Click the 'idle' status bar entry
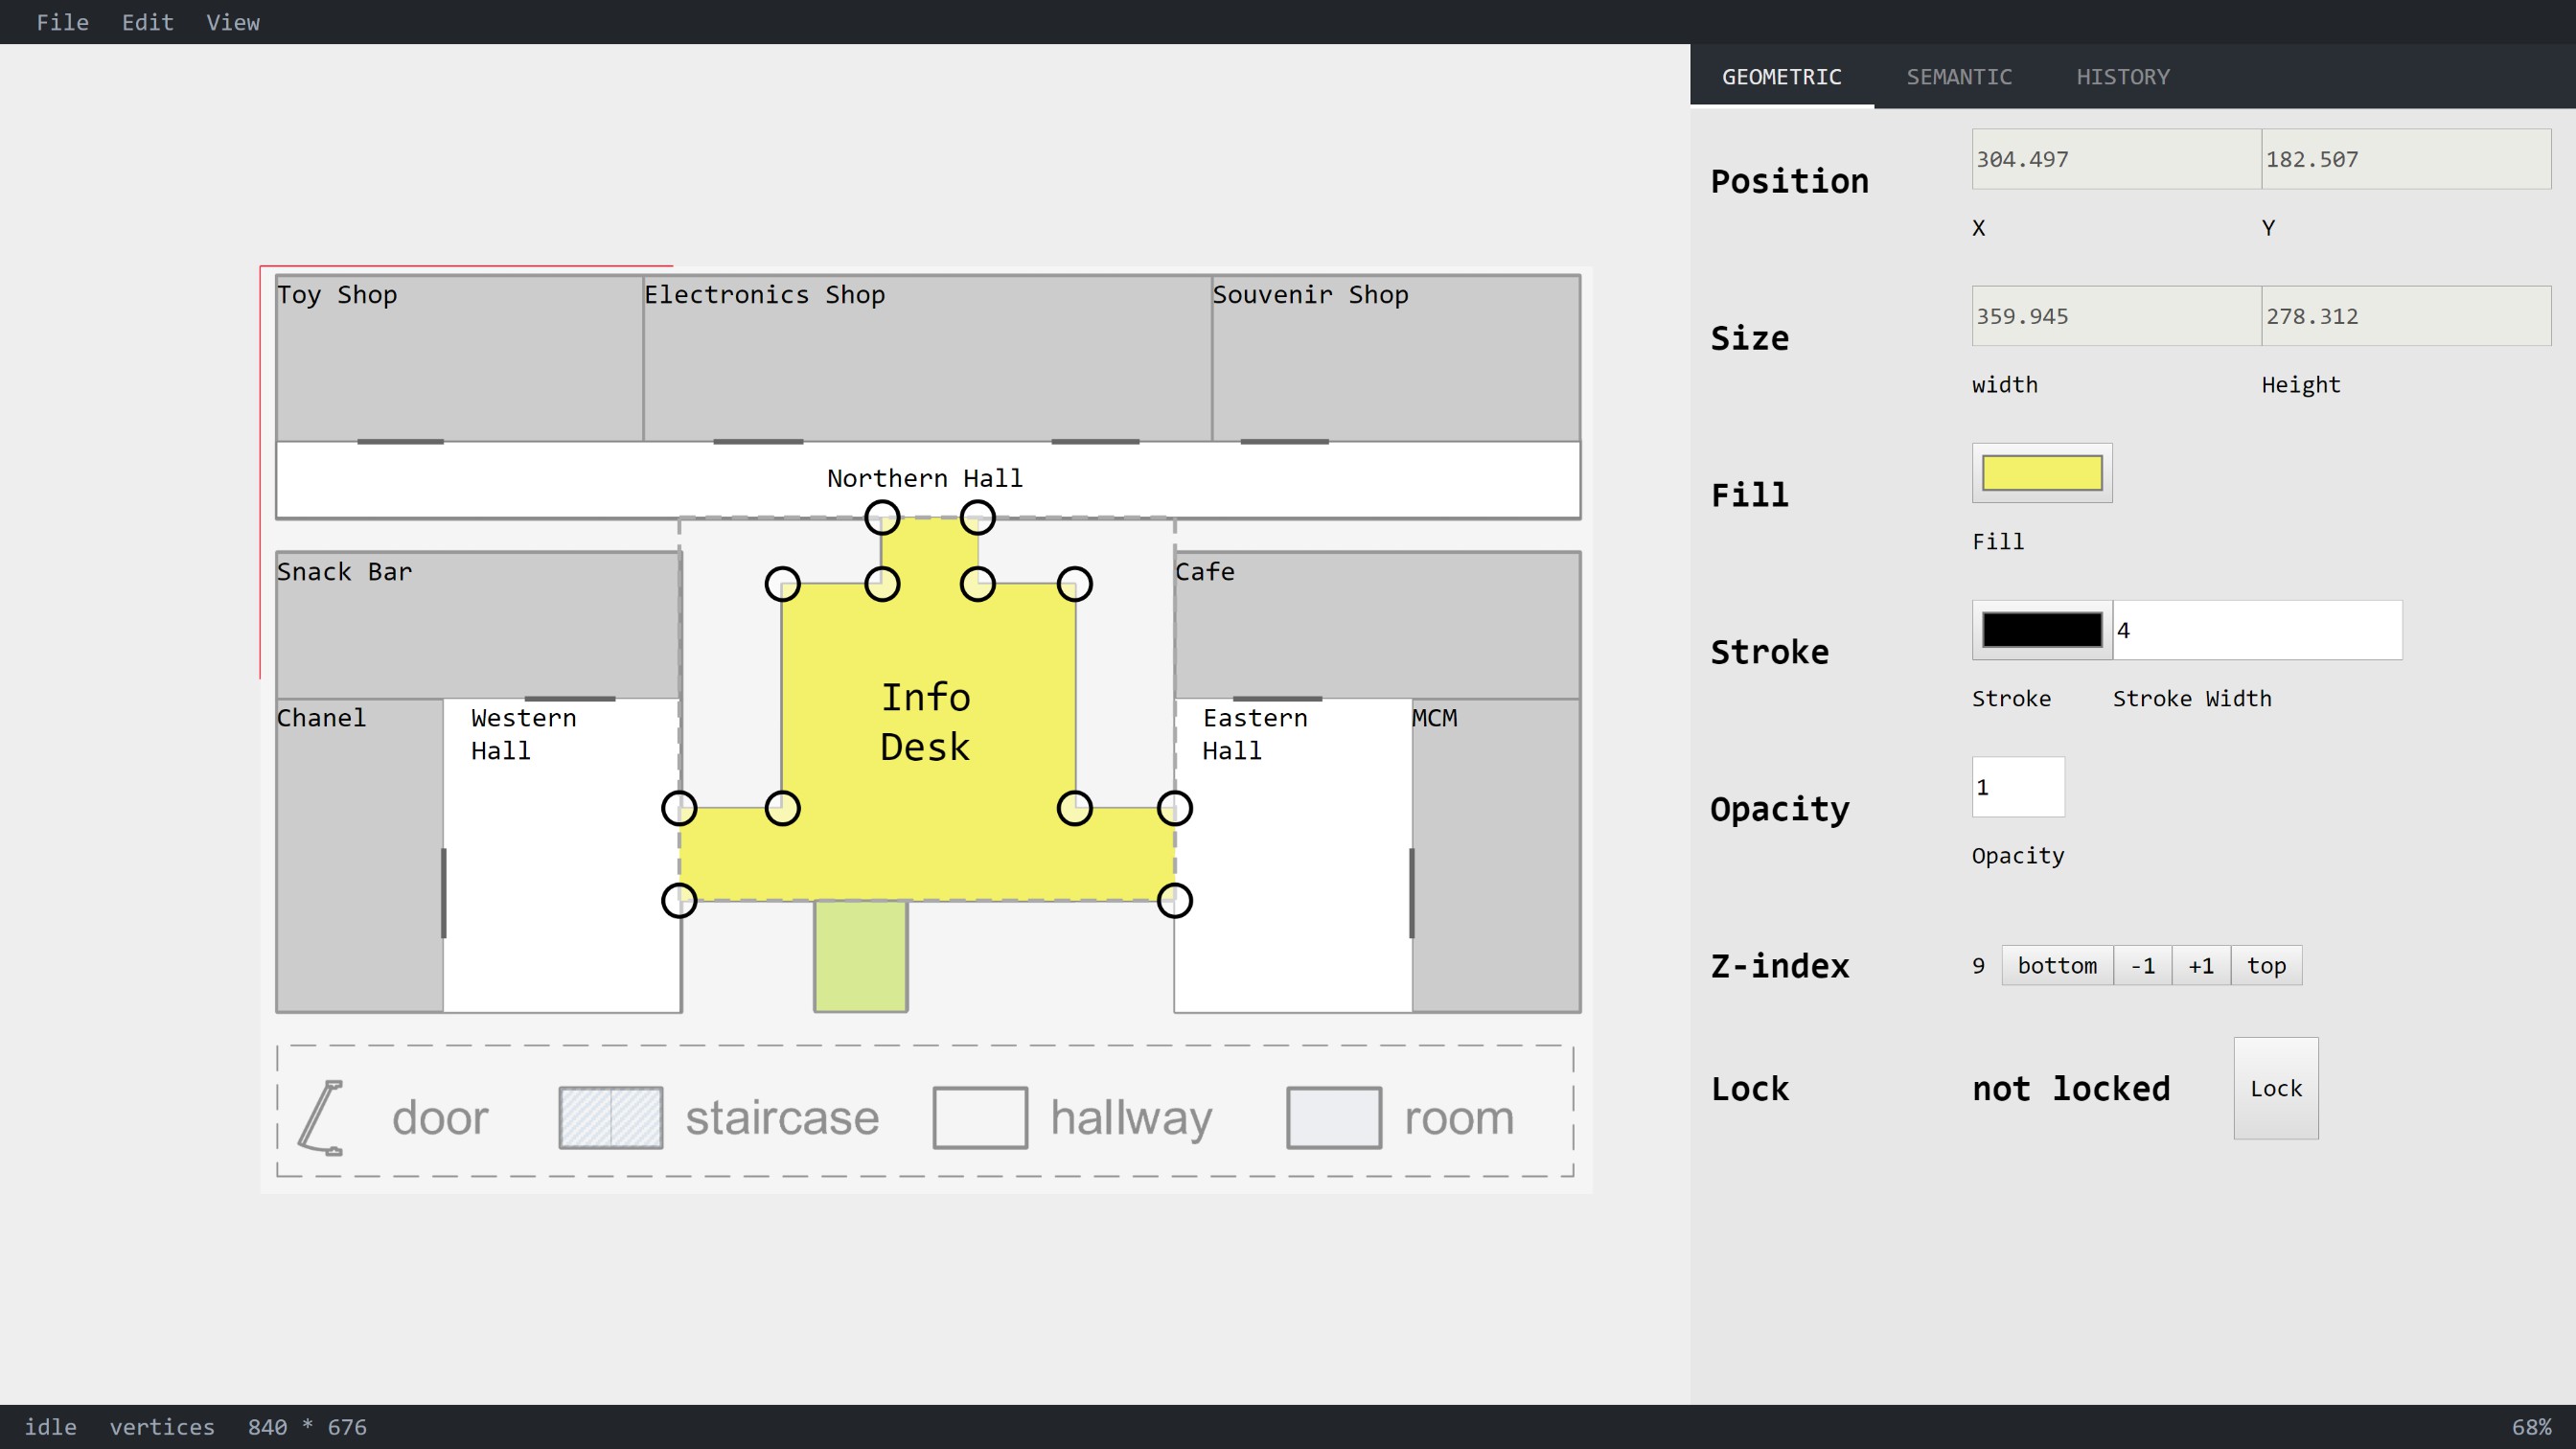Viewport: 2576px width, 1449px height. 50,1427
